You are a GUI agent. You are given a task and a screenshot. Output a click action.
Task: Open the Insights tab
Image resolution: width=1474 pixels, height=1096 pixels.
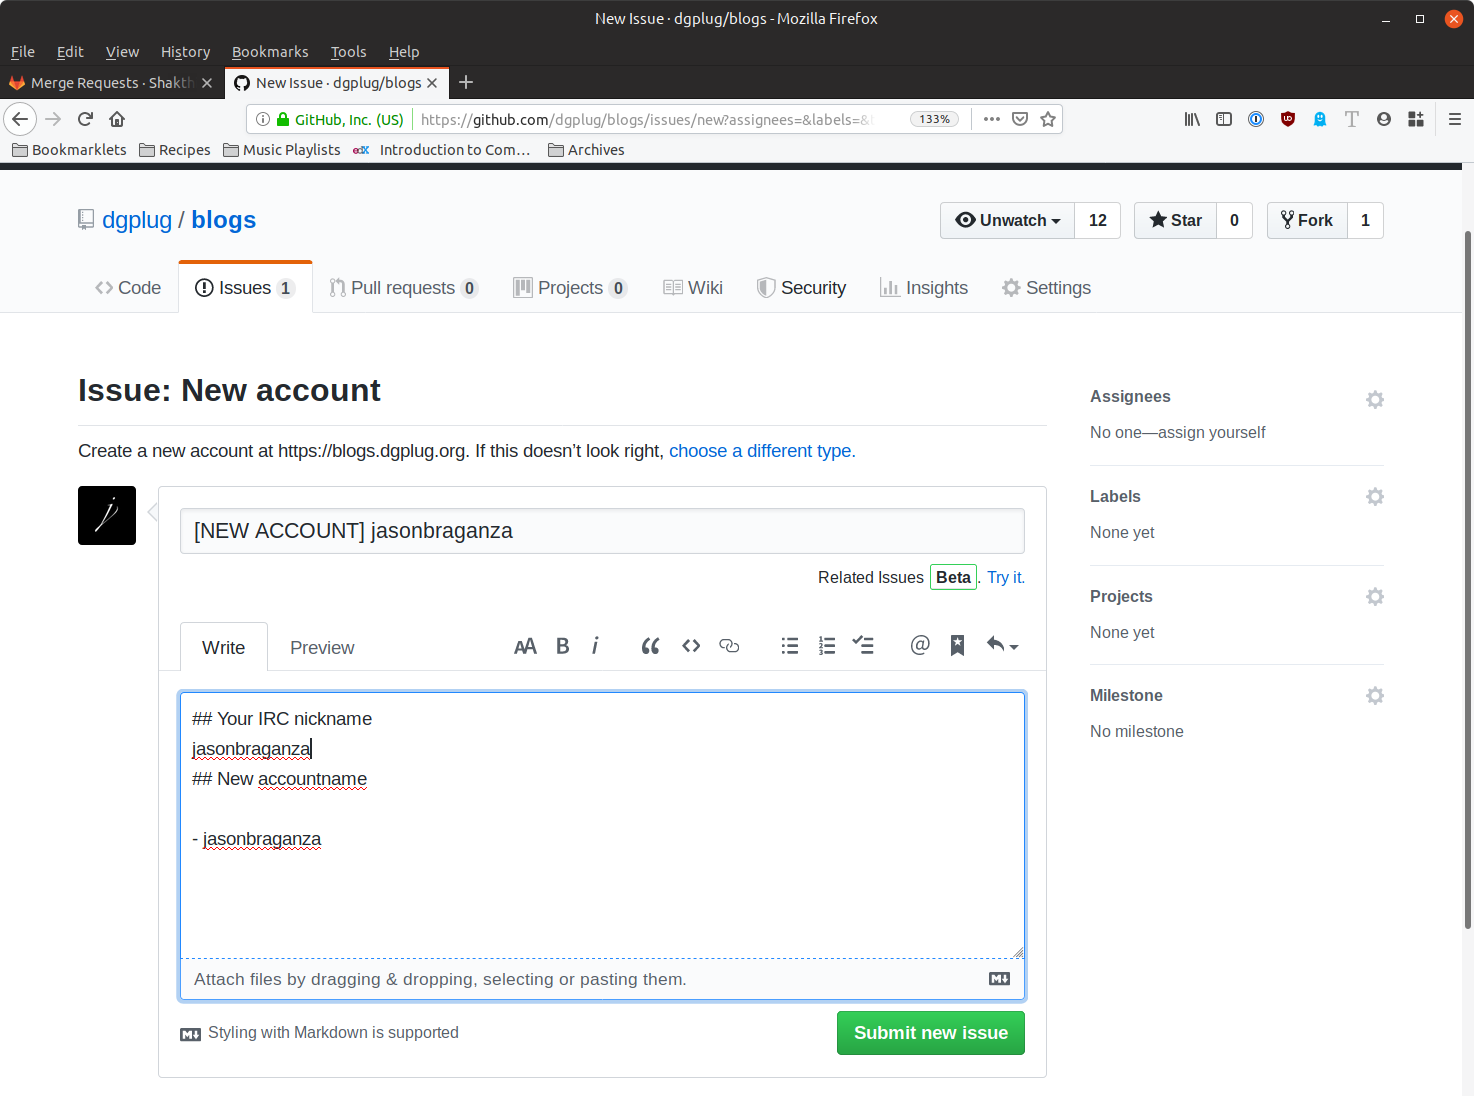coord(924,288)
